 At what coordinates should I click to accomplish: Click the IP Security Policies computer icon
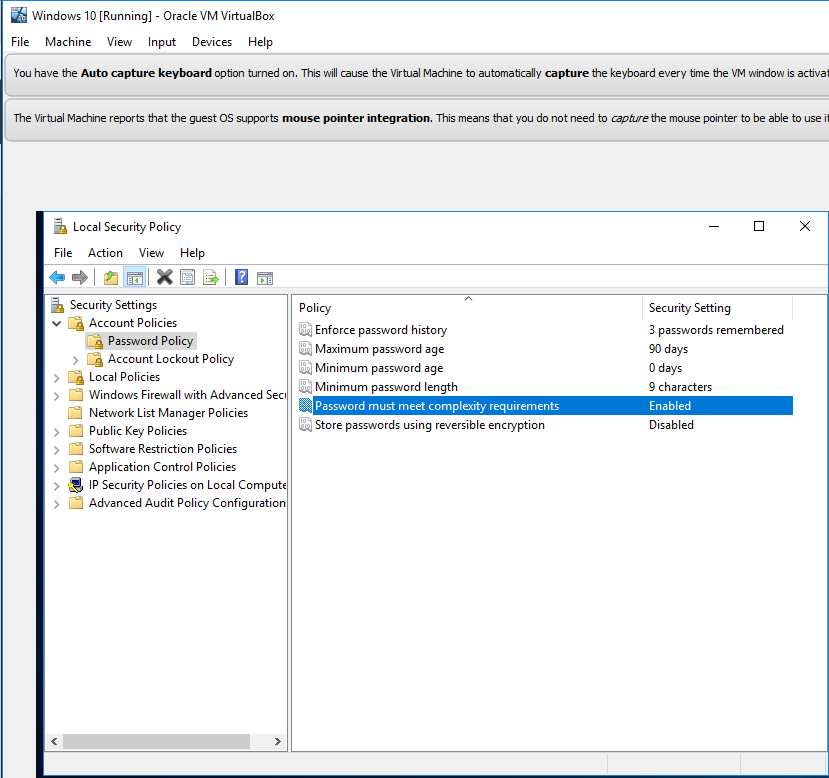(76, 485)
